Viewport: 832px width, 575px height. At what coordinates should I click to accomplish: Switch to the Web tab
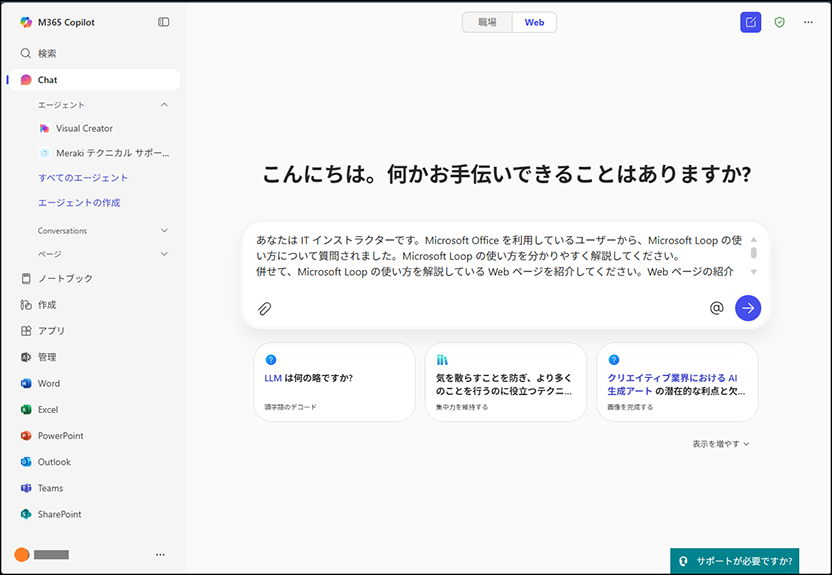coord(534,22)
